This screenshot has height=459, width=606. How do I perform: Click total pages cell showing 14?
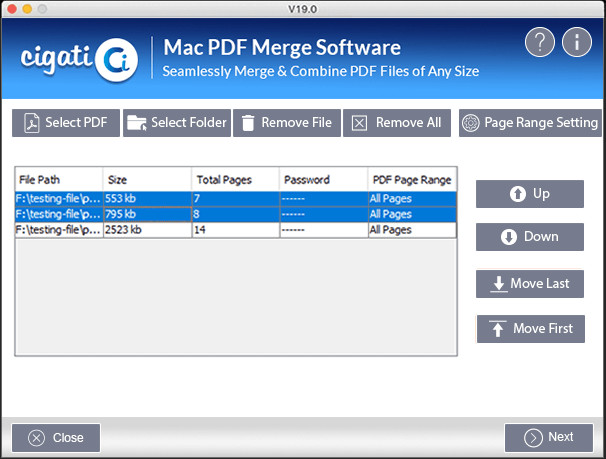235,230
